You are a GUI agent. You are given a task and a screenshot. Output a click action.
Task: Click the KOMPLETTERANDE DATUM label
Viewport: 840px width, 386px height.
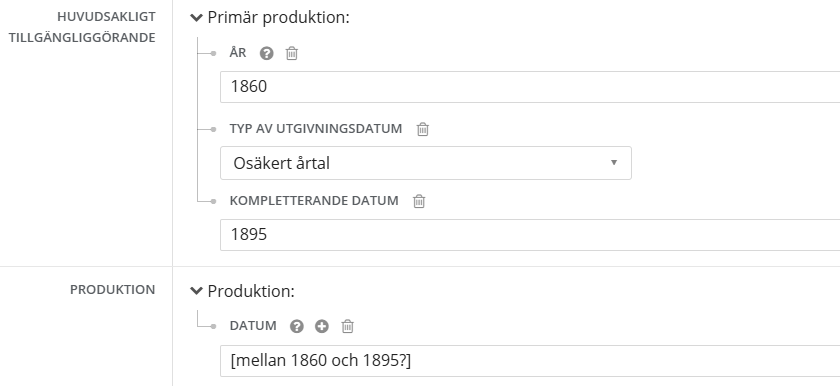click(314, 200)
